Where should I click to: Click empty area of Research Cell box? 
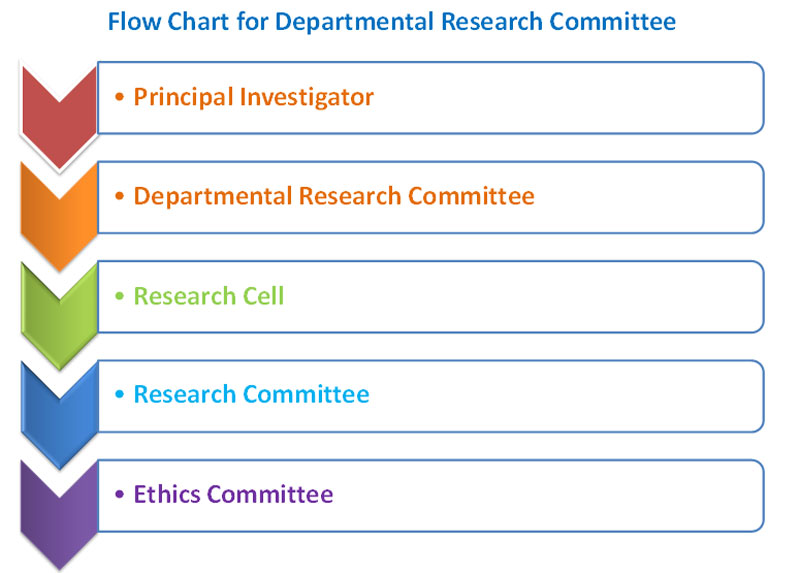520,297
